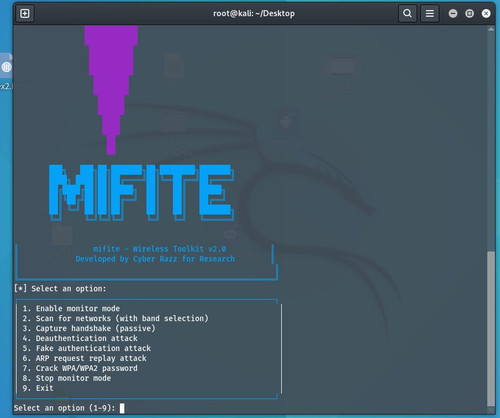Click the desktop globe icon behind the terminal
This screenshot has height=418, width=500.
click(6, 67)
